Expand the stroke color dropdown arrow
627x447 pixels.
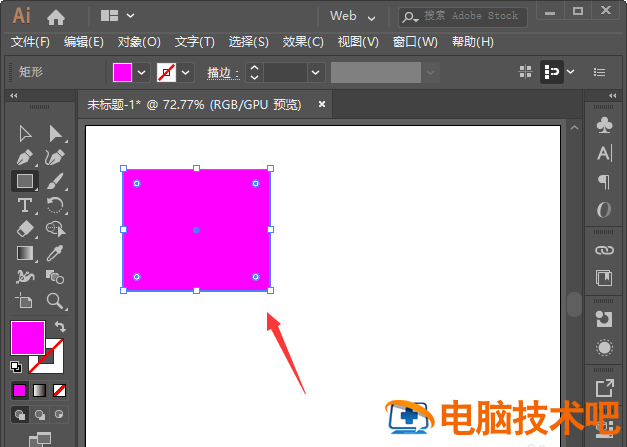[x=186, y=72]
